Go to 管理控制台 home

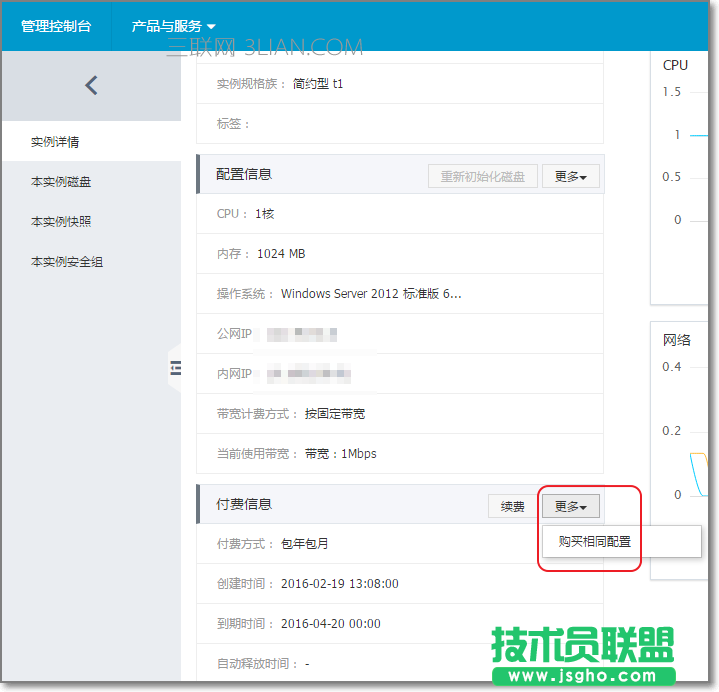click(56, 26)
